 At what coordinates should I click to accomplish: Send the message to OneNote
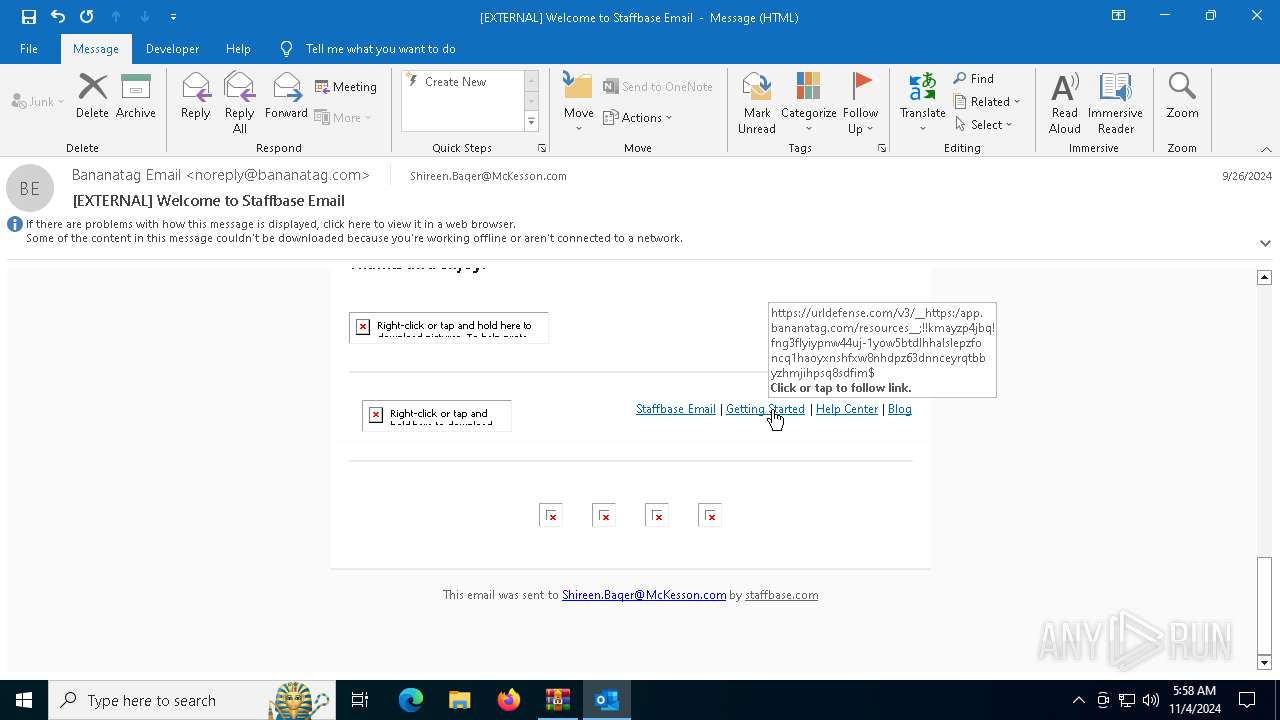click(x=658, y=87)
